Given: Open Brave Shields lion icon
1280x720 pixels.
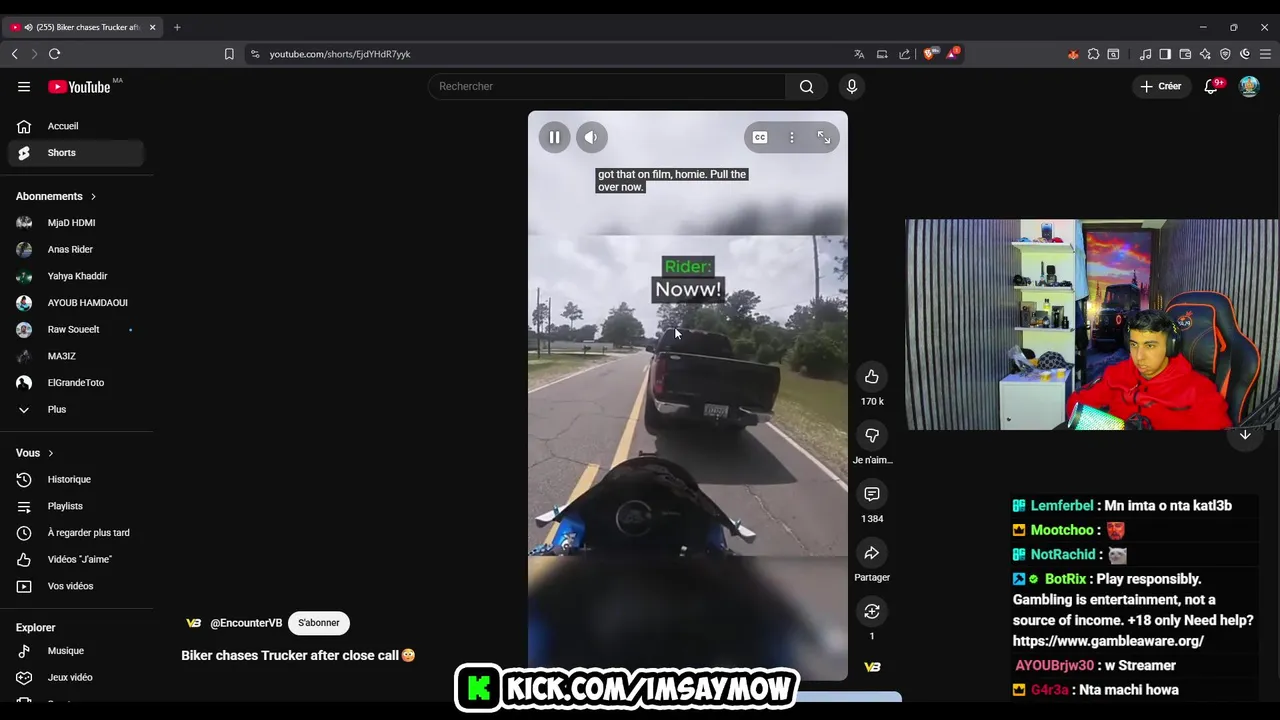Looking at the screenshot, I should [929, 54].
